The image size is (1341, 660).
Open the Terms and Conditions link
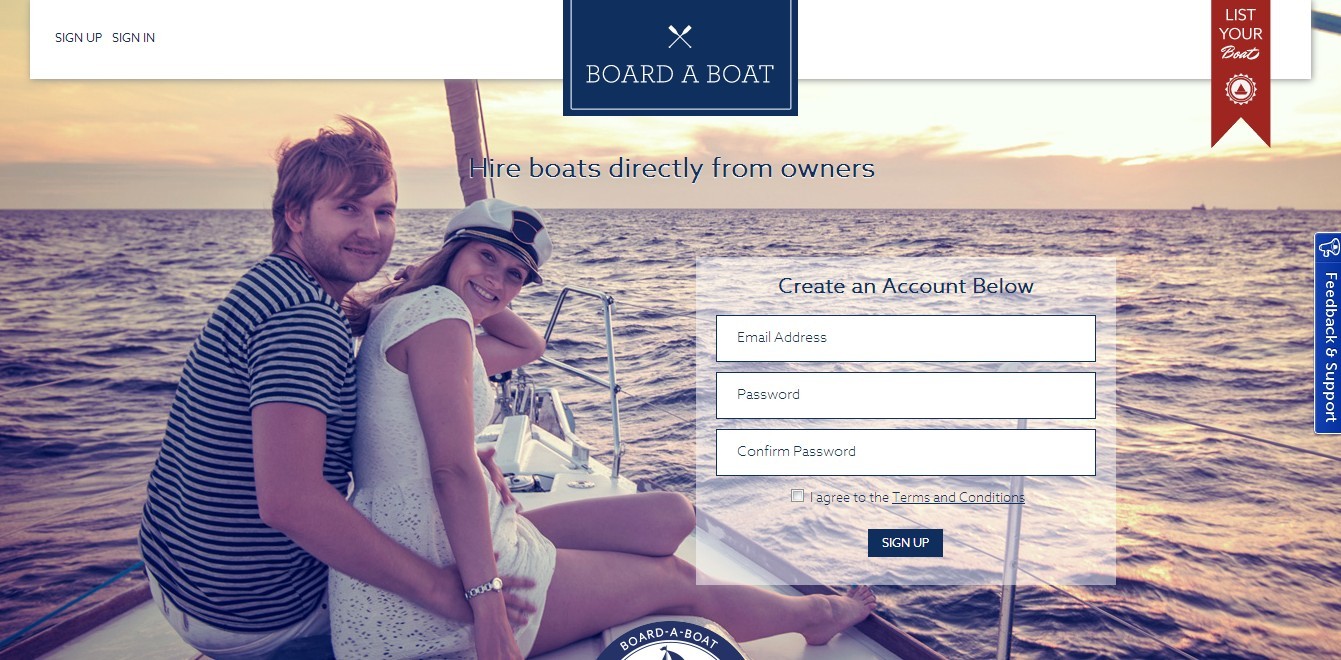[958, 497]
